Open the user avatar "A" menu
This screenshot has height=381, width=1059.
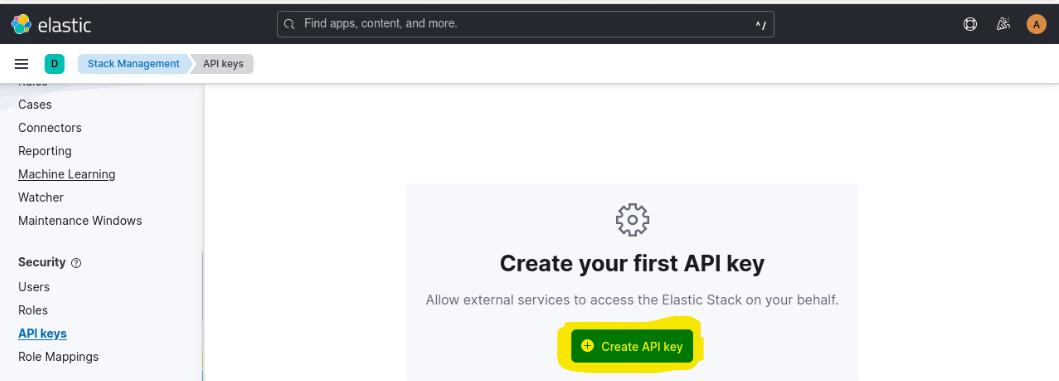click(x=1036, y=24)
